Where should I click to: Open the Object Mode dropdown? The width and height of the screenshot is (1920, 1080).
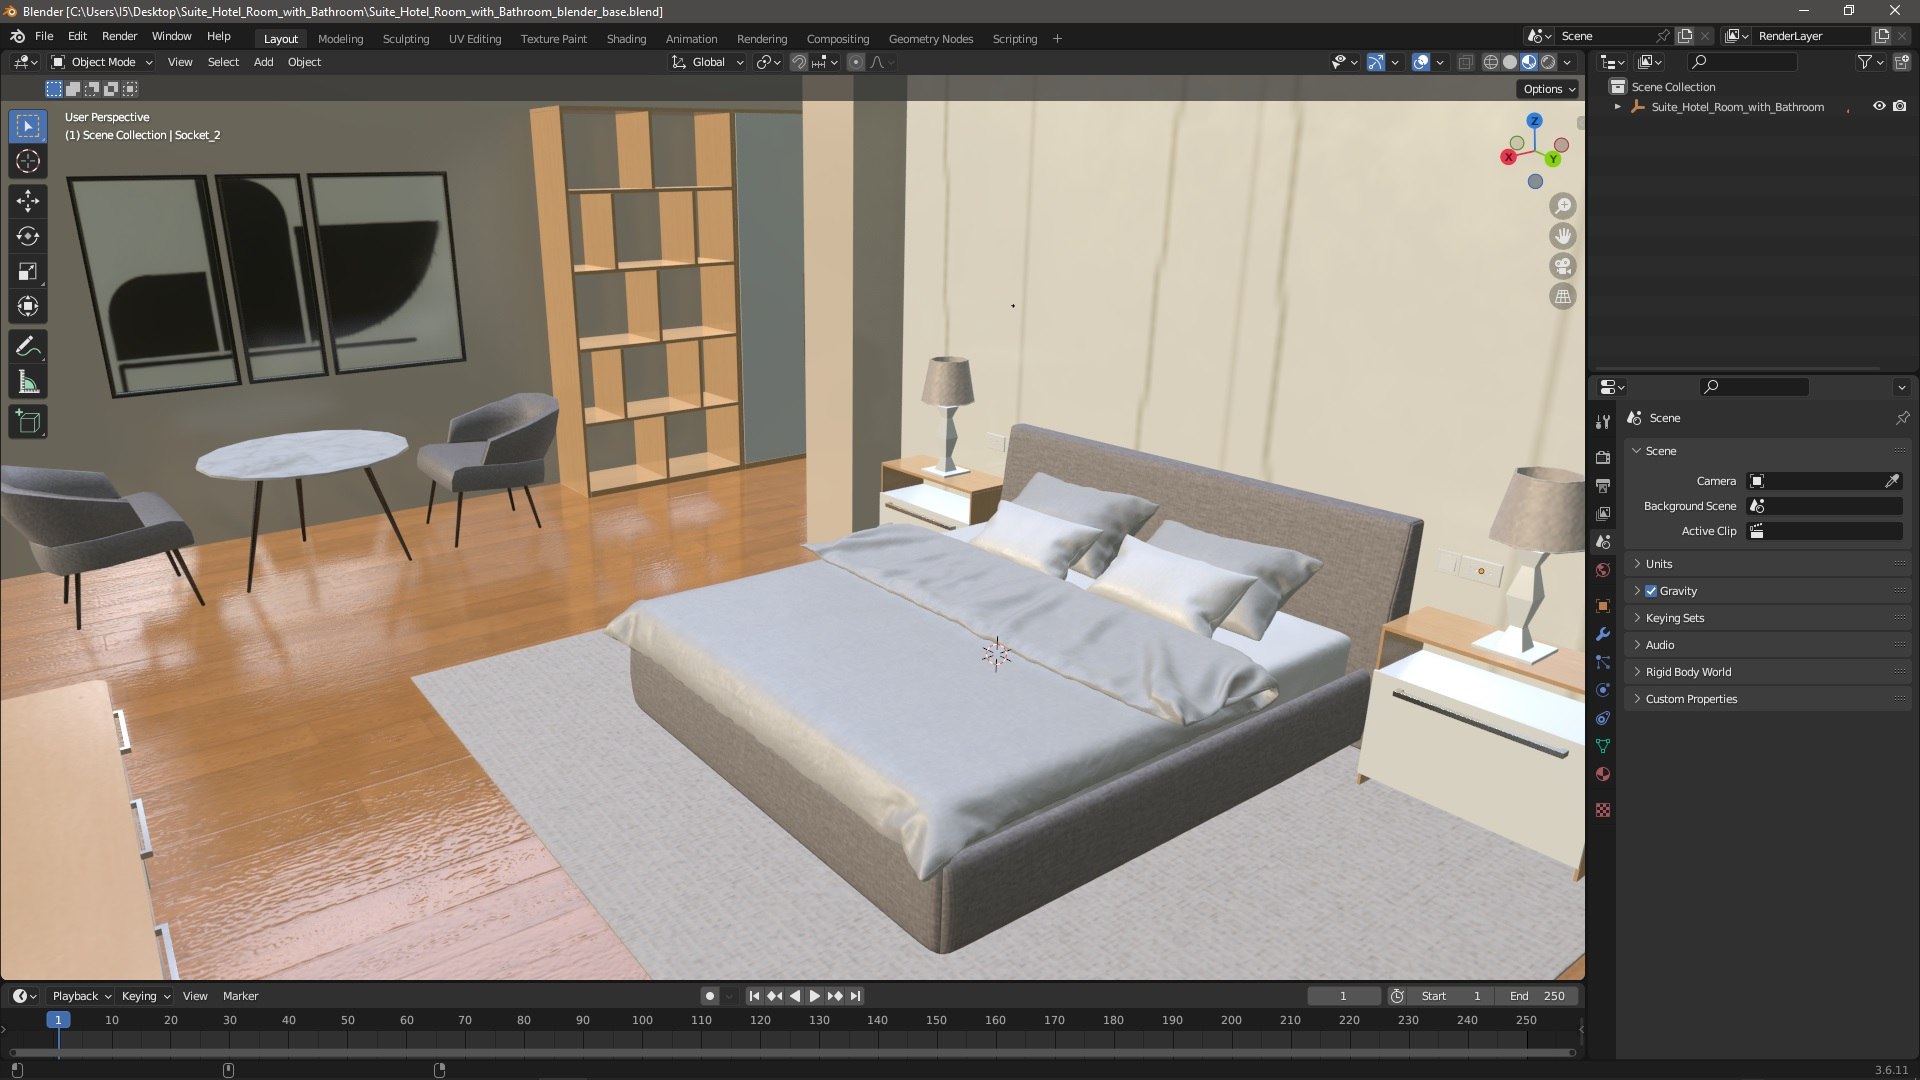point(102,62)
